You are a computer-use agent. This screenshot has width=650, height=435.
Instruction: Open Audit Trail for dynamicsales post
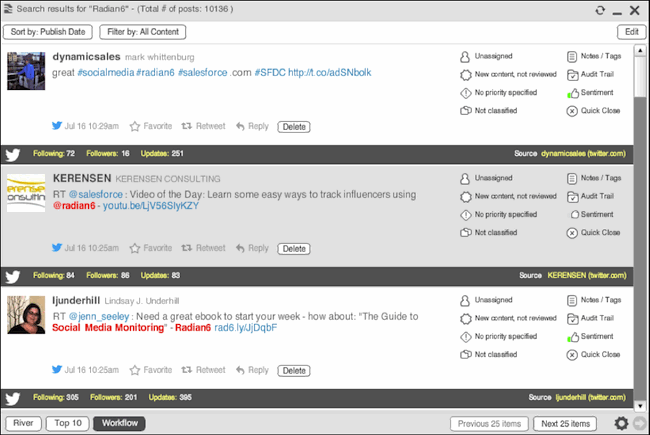590,74
